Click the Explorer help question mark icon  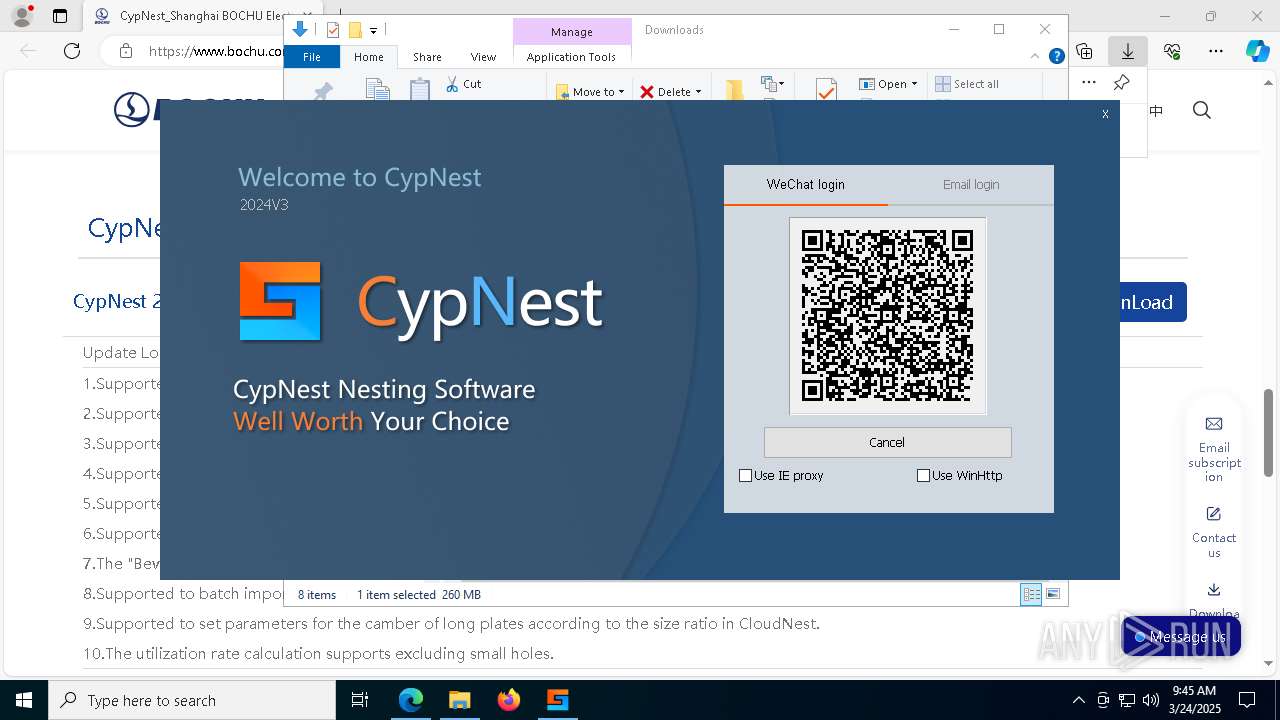tap(1056, 57)
